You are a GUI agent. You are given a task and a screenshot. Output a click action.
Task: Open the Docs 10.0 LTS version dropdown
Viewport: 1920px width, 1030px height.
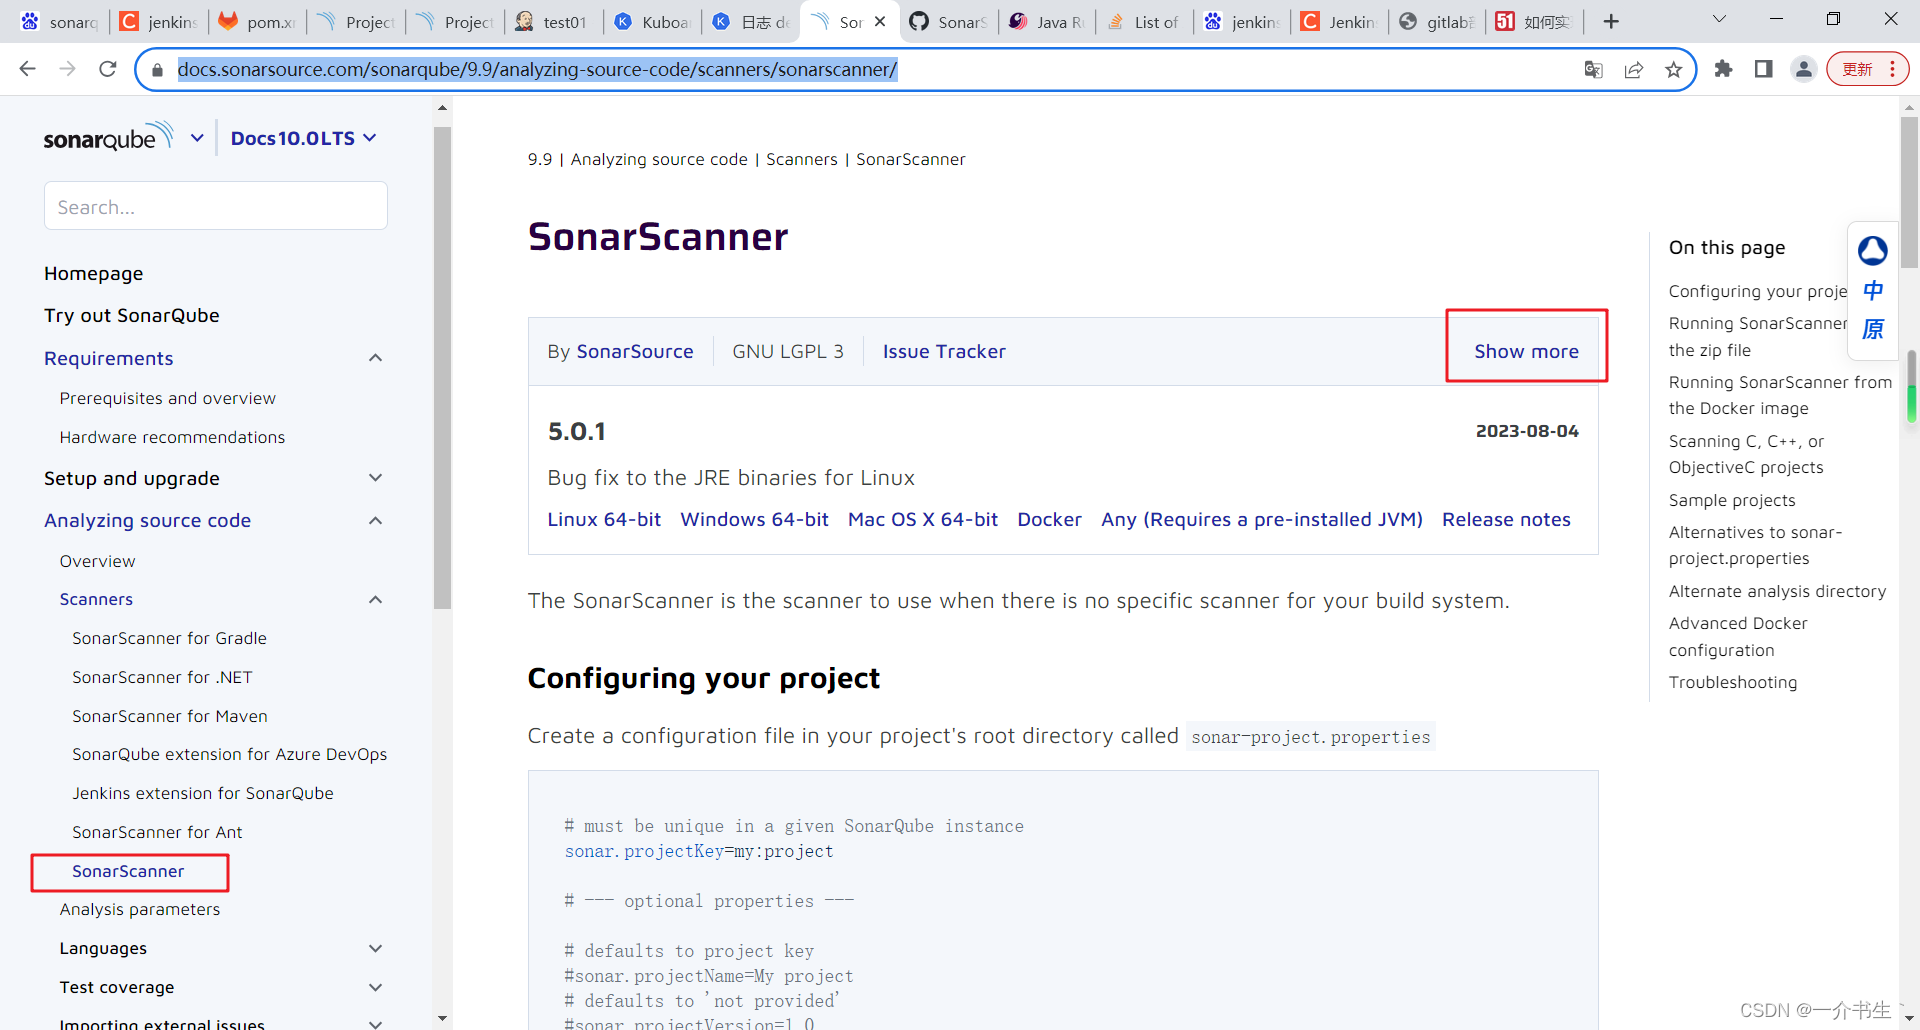[x=303, y=138]
